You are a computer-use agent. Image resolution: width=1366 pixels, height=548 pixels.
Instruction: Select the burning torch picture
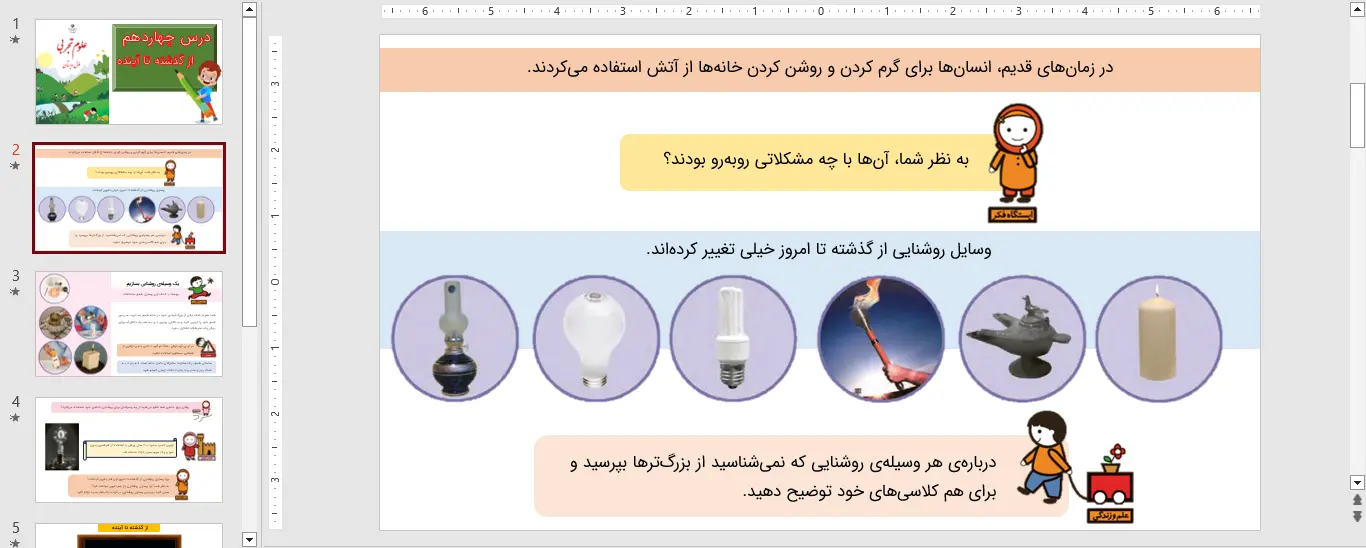[880, 337]
